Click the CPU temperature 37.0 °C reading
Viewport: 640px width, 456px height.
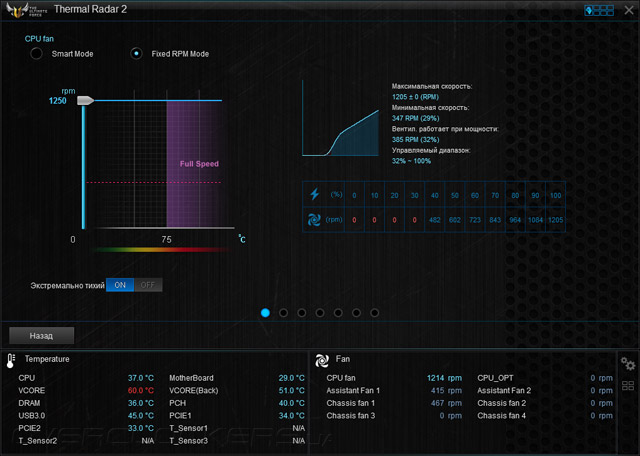pyautogui.click(x=141, y=378)
